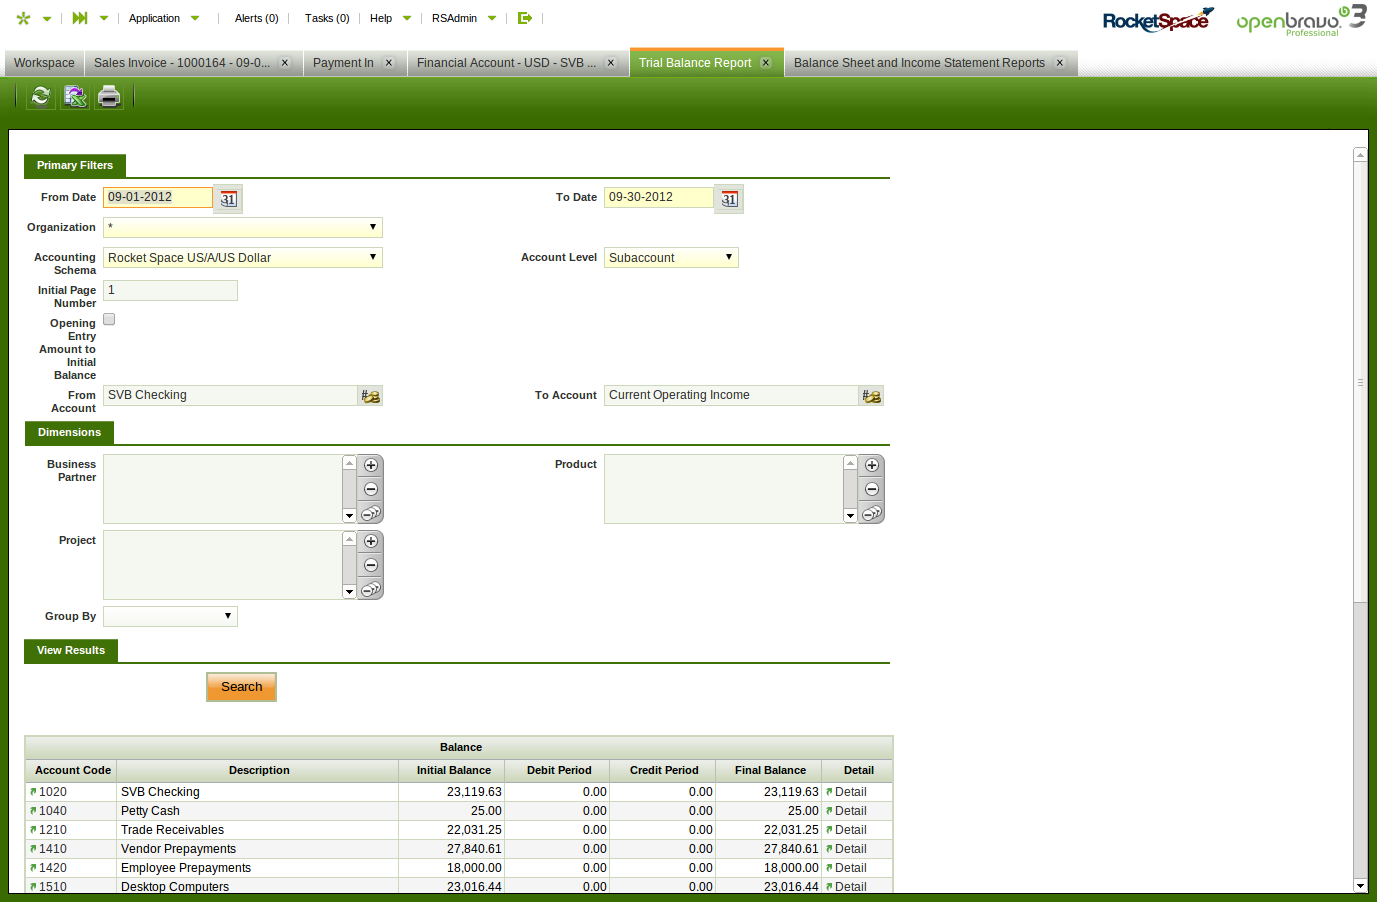Viewport: 1377px width, 902px height.
Task: Open the From Date calendar picker
Action: tap(229, 199)
